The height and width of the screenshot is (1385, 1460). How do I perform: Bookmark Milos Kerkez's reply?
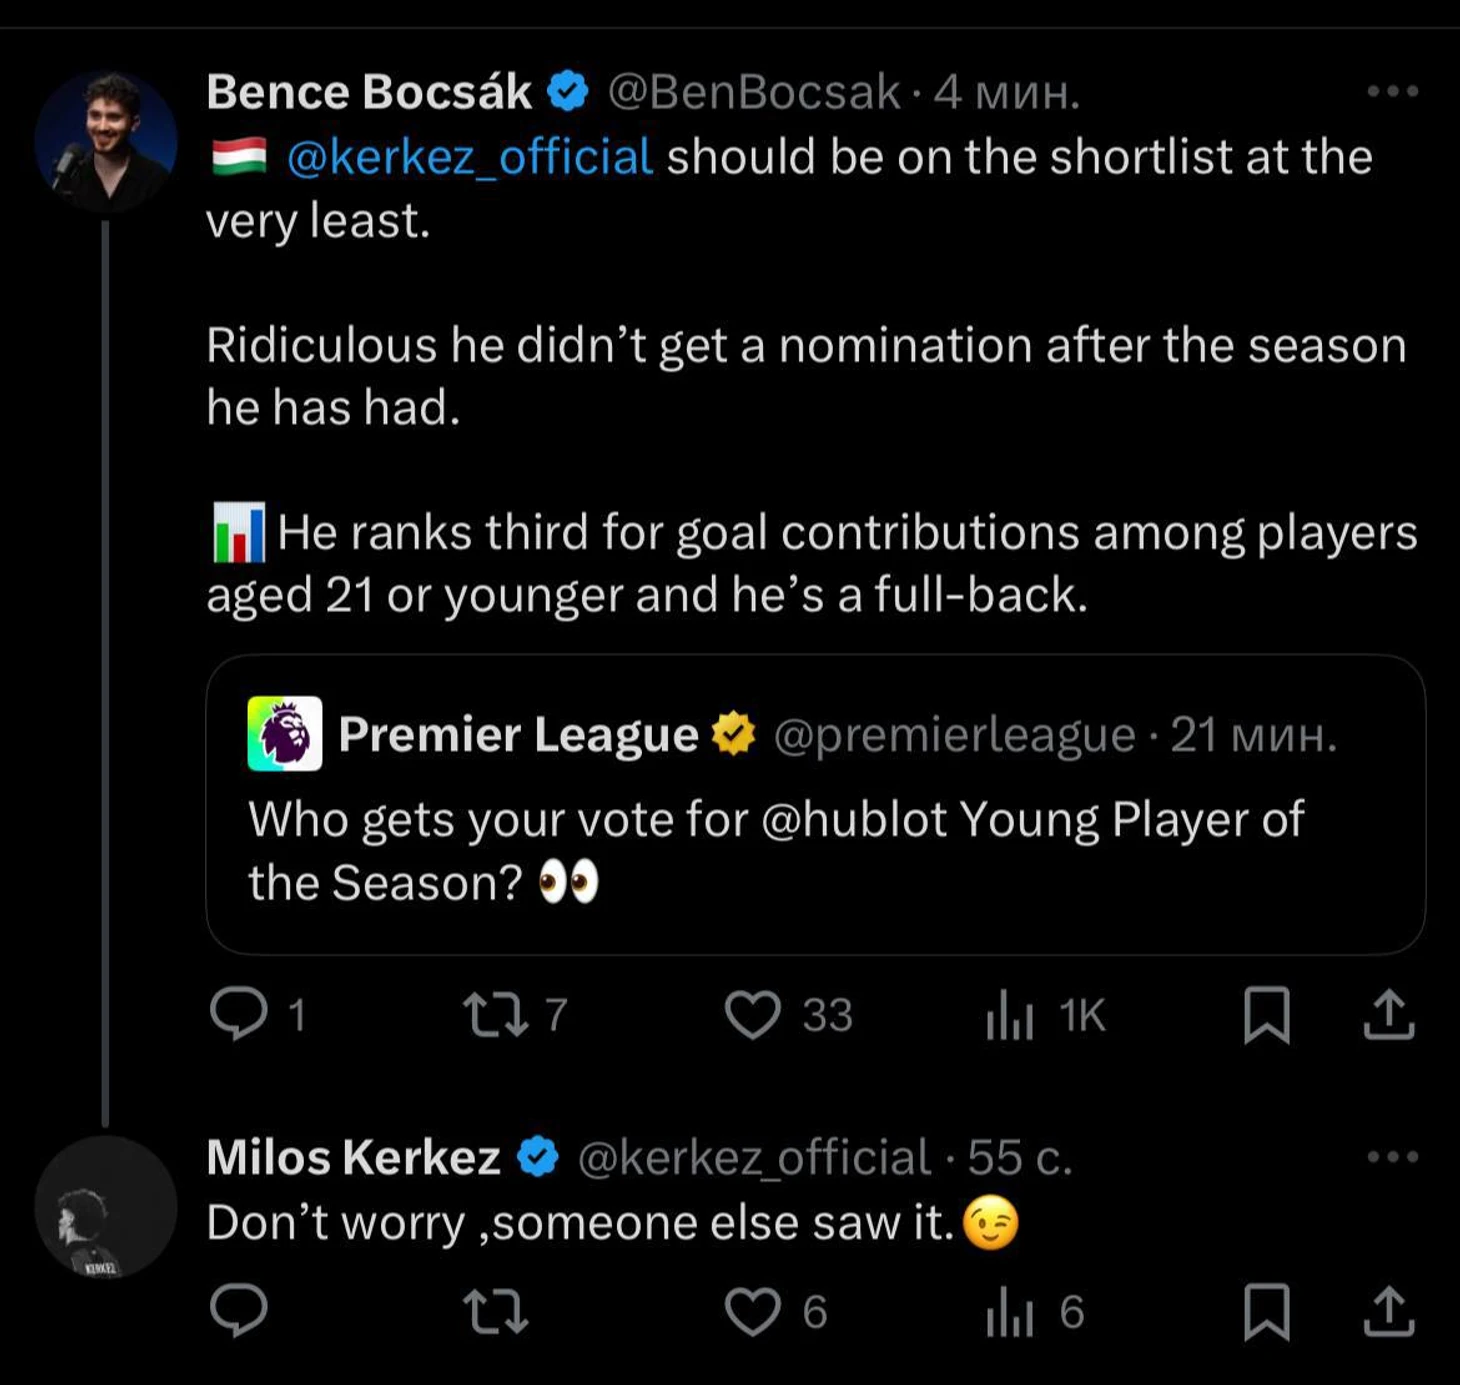coord(1266,1312)
